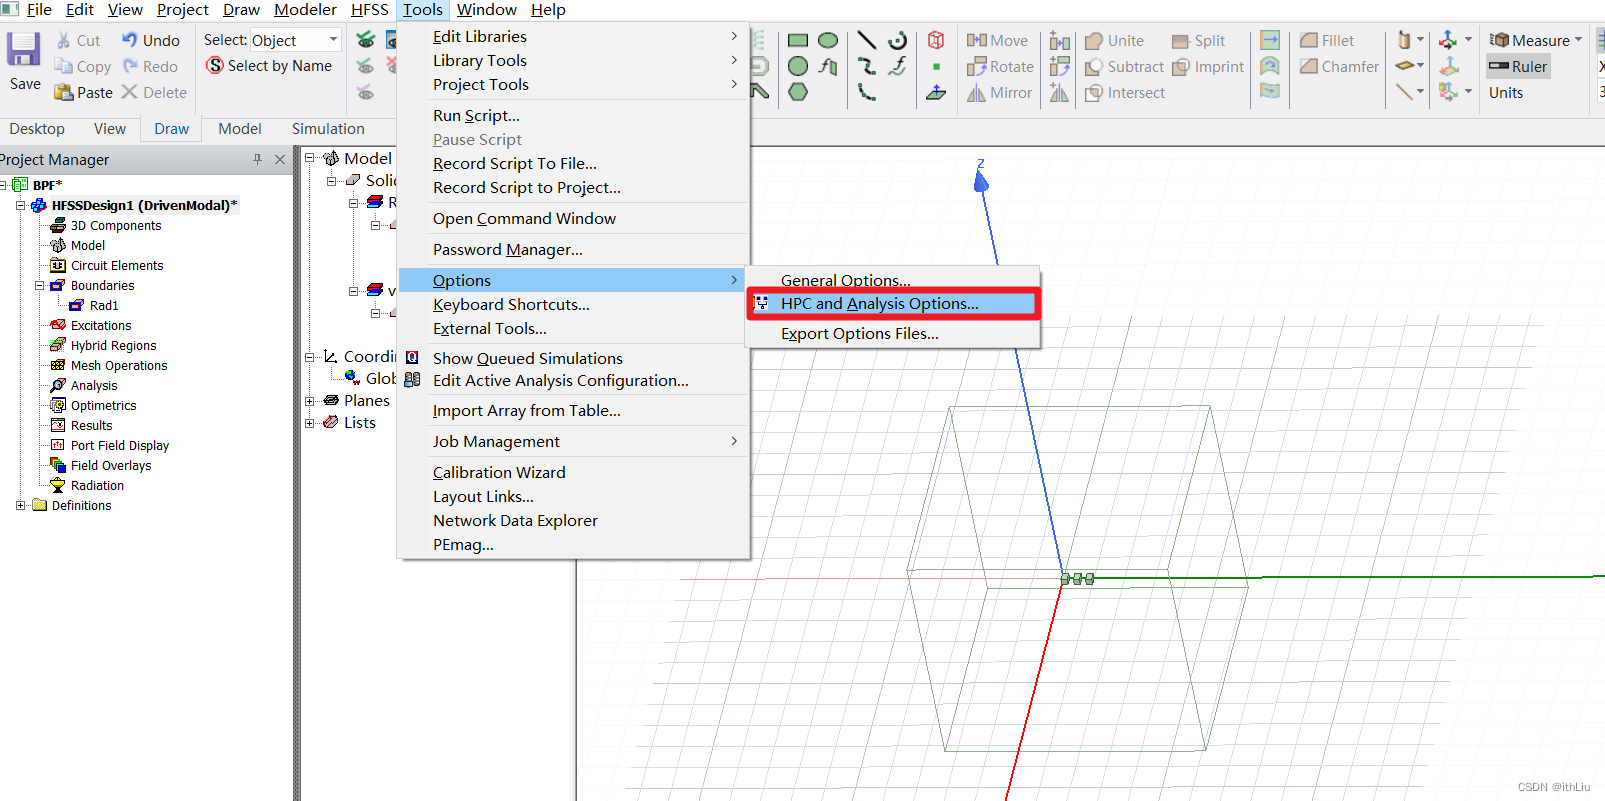The height and width of the screenshot is (801, 1605).
Task: Click the Ruler button
Action: tap(1518, 66)
